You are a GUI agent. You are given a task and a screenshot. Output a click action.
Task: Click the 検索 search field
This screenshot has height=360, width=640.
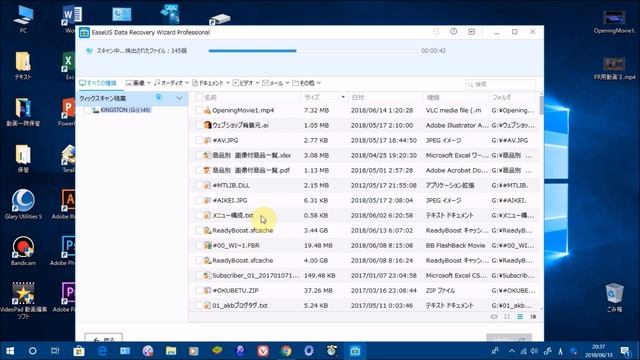coord(500,84)
